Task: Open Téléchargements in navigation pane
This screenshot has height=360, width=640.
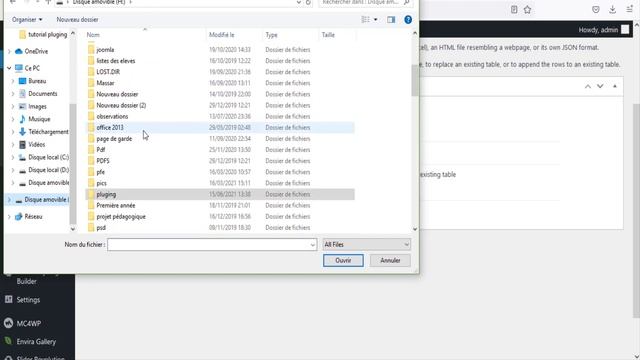Action: click(48, 132)
